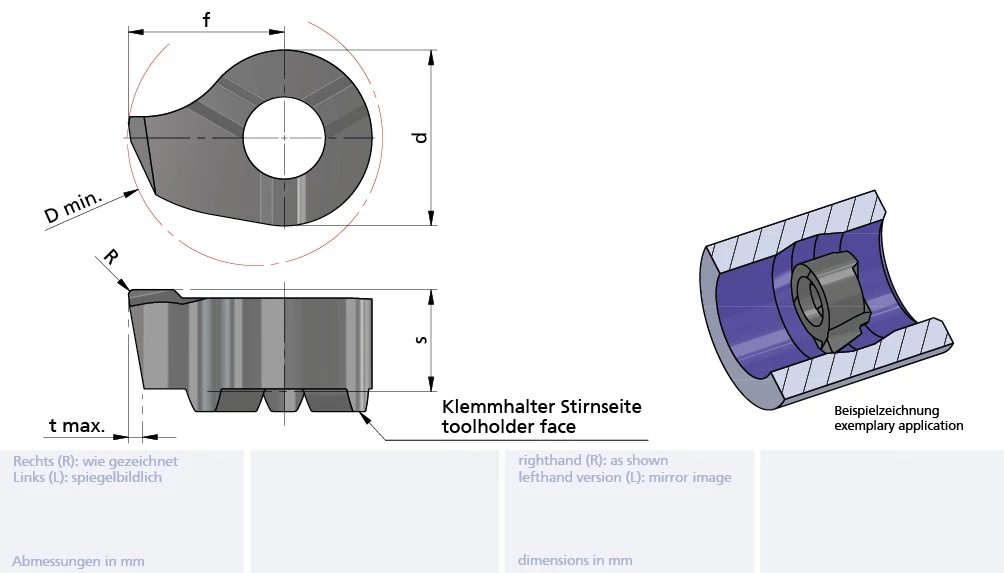Select the 'dimensions in mm' note
Image resolution: width=1004 pixels, height=573 pixels.
tap(575, 561)
